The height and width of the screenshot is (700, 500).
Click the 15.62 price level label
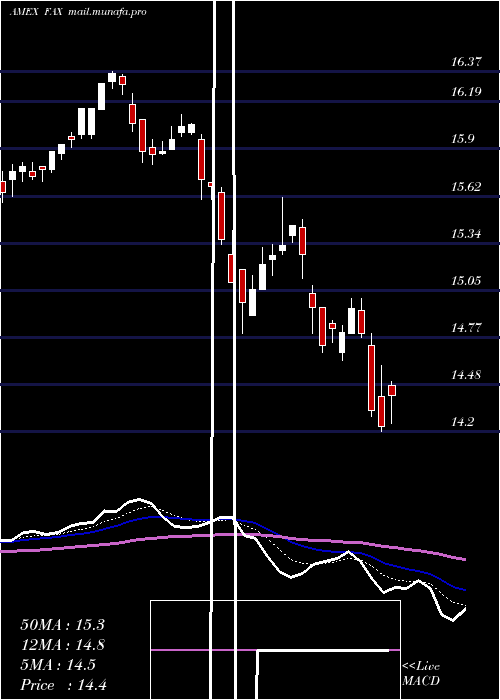(466, 187)
